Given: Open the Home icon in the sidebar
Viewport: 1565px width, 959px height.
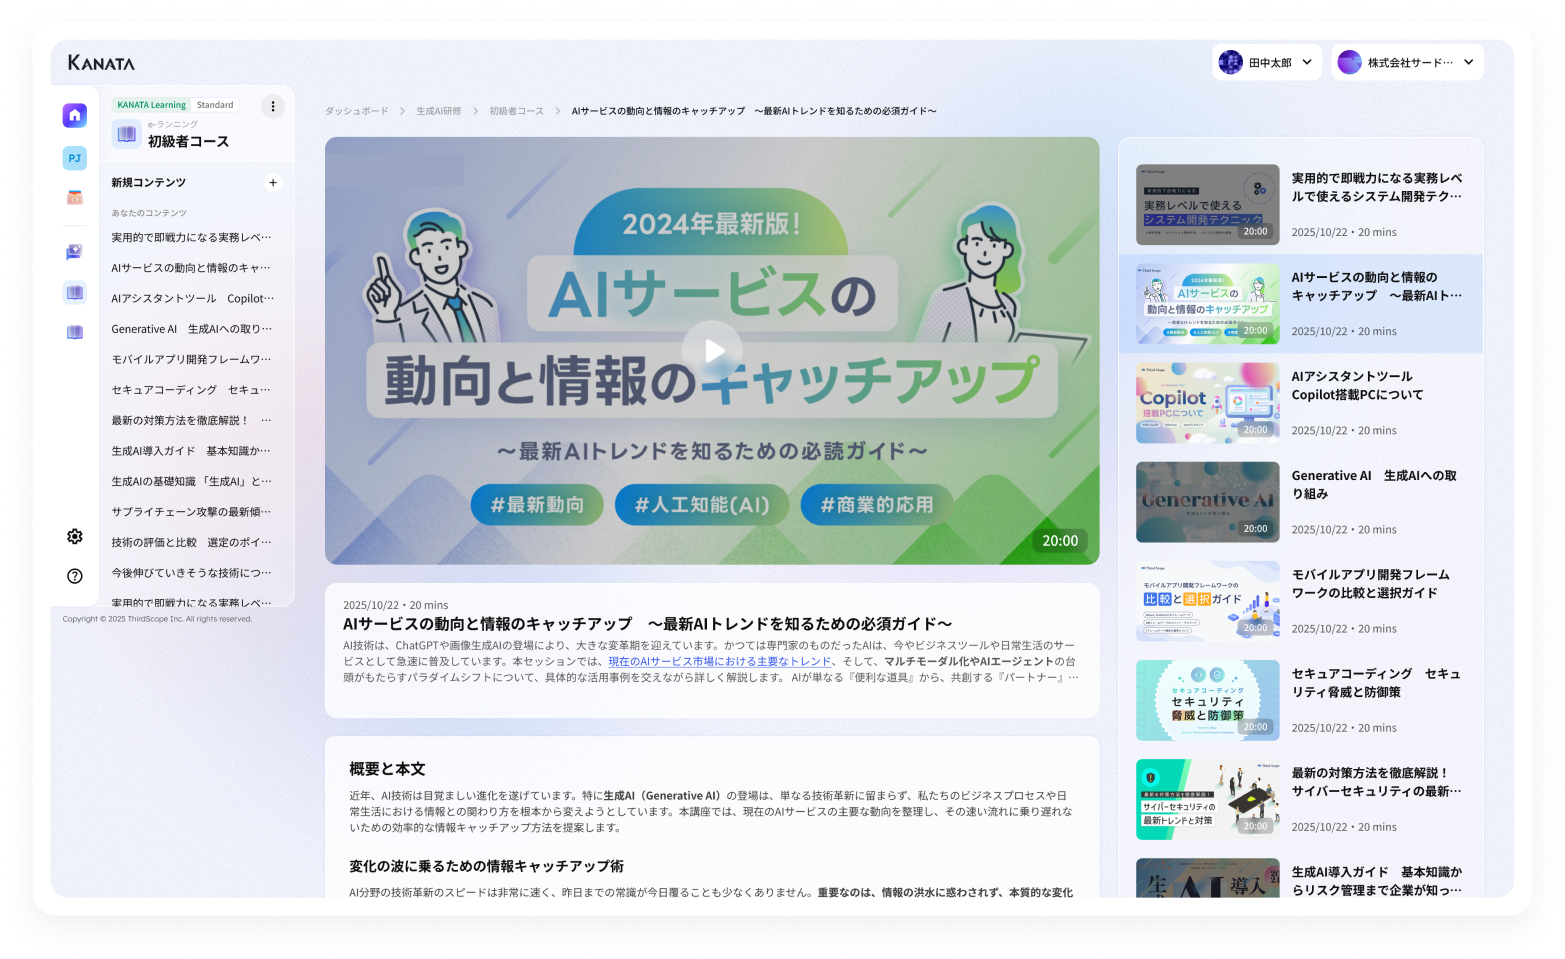Looking at the screenshot, I should (x=75, y=115).
